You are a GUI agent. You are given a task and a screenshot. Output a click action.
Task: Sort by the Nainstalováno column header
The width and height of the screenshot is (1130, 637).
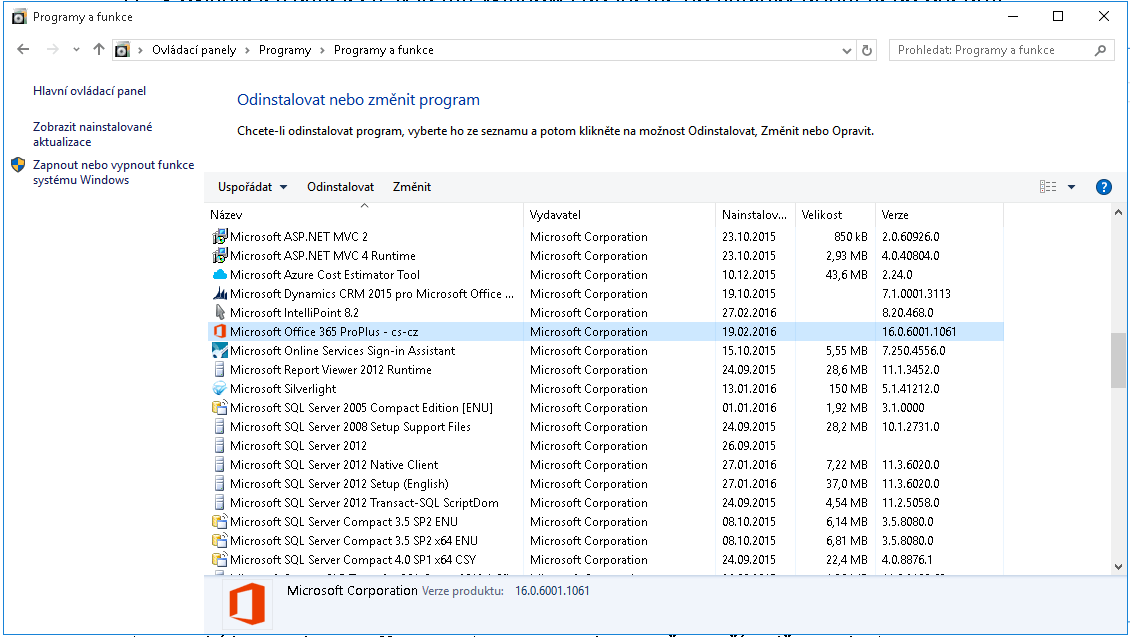tap(755, 215)
